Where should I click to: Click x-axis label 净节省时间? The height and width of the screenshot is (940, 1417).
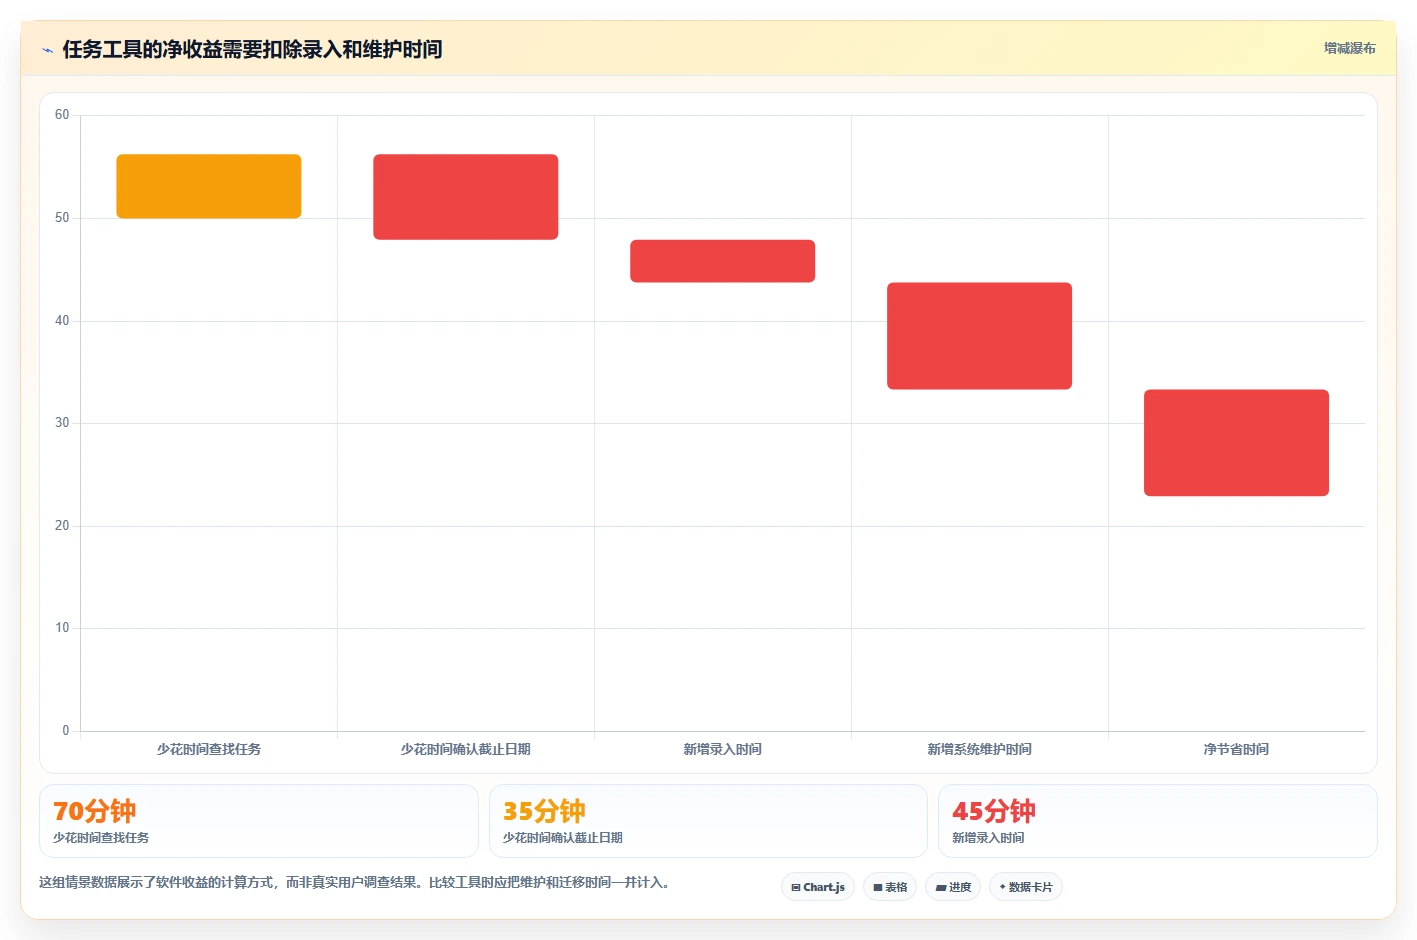click(1237, 749)
